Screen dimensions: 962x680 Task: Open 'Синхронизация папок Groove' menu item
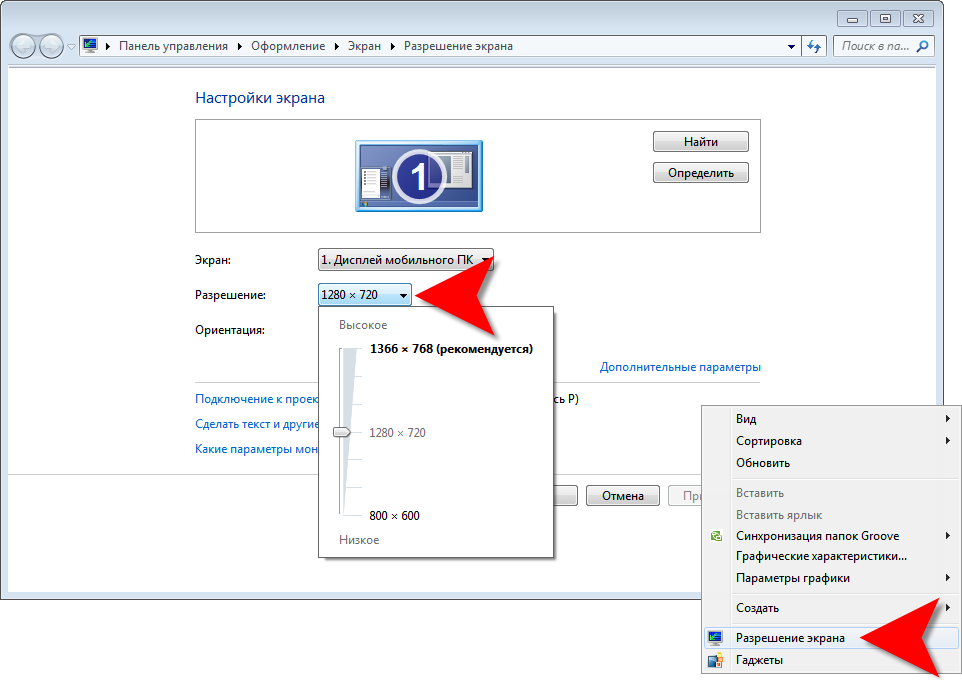tap(831, 536)
